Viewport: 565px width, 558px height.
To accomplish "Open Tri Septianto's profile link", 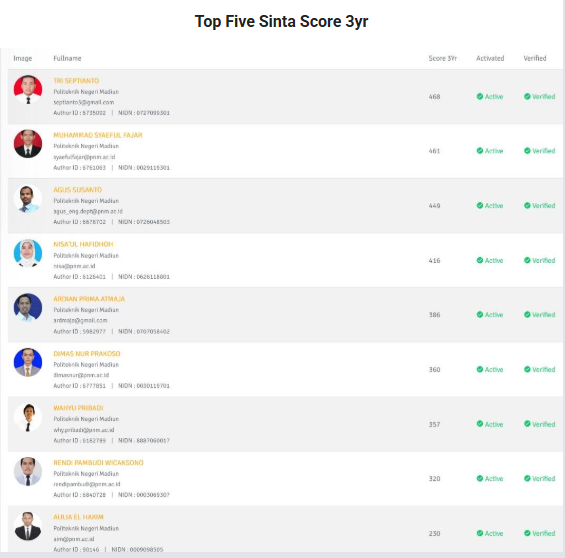I will pyautogui.click(x=76, y=81).
